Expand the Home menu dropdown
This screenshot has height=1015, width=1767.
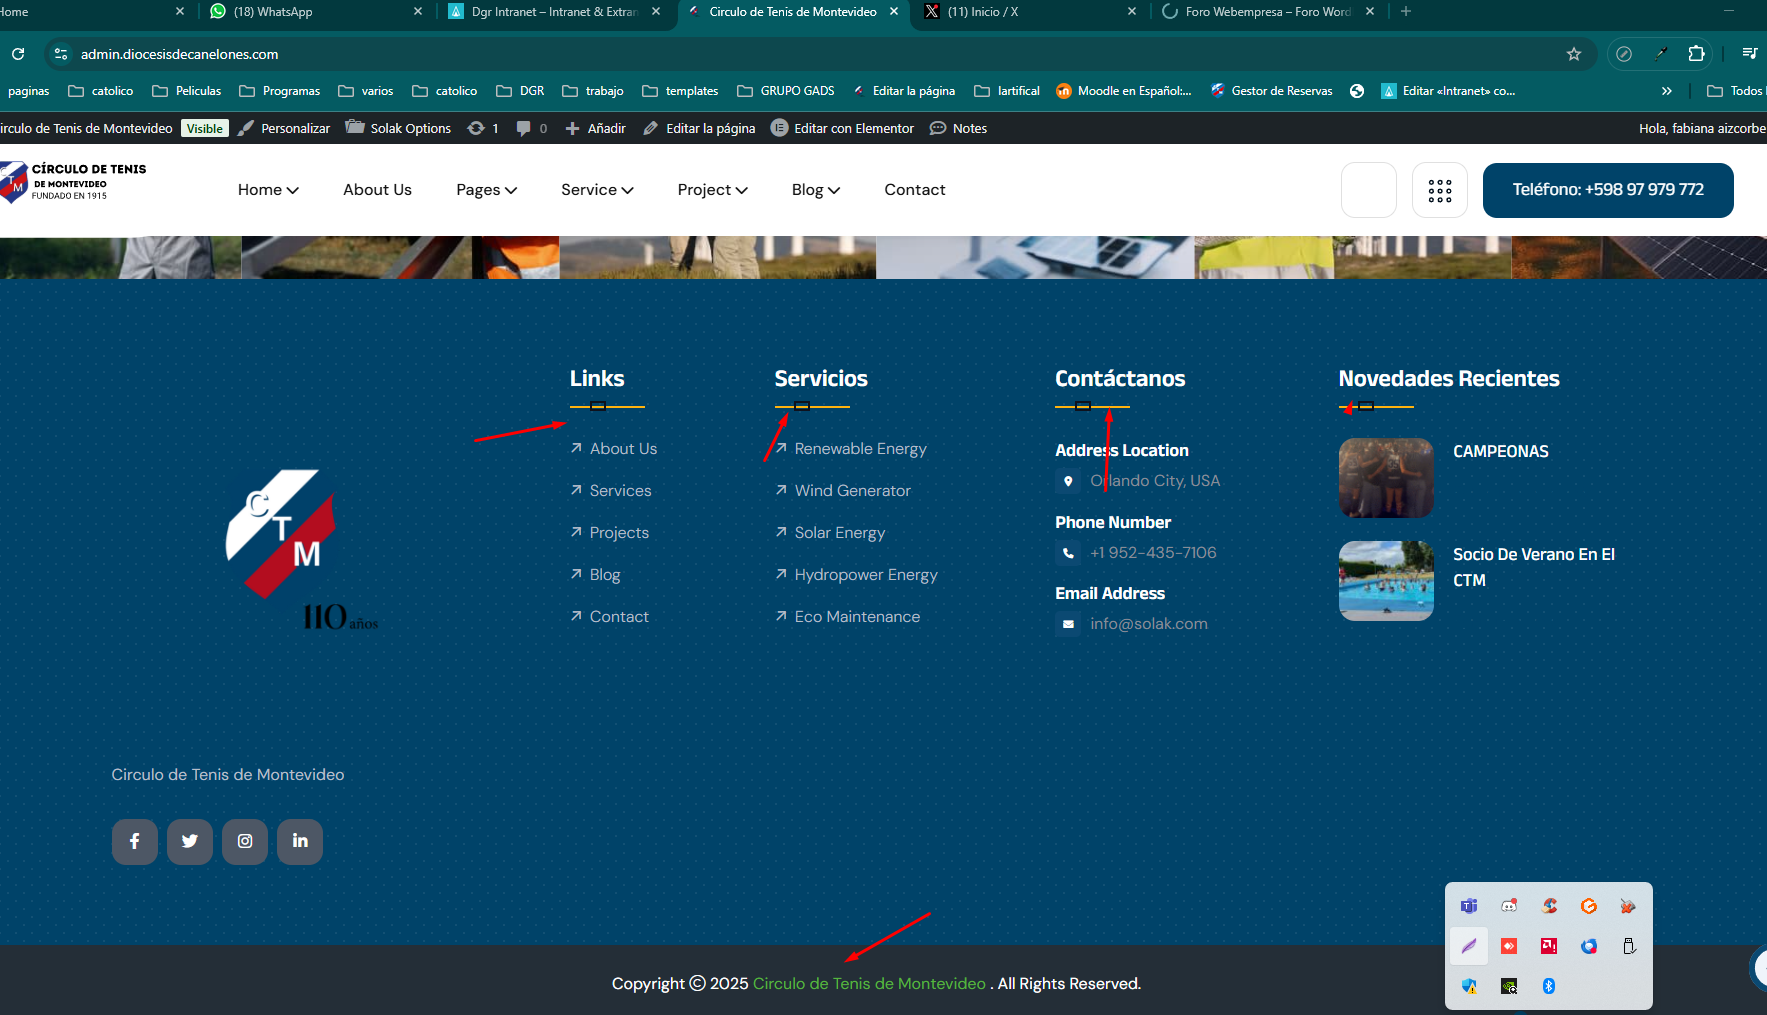coord(268,190)
